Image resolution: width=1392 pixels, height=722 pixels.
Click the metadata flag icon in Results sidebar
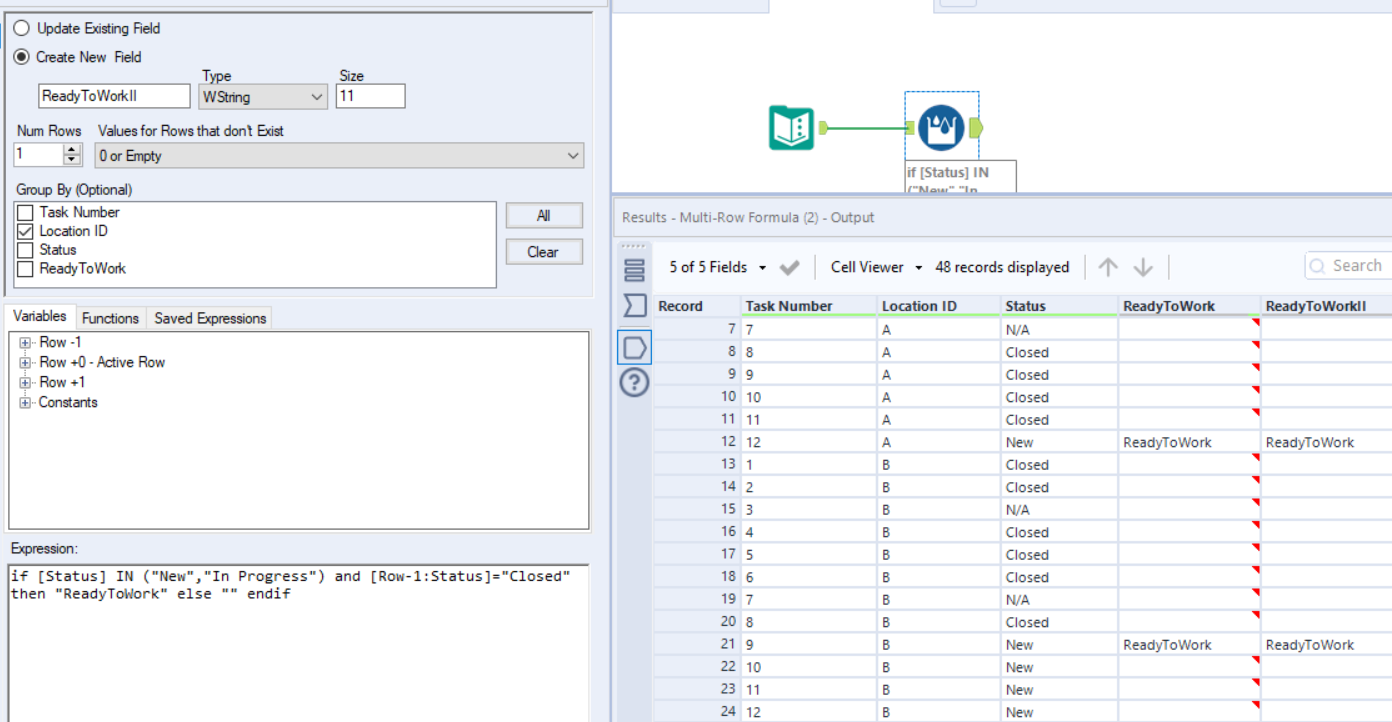[634, 305]
